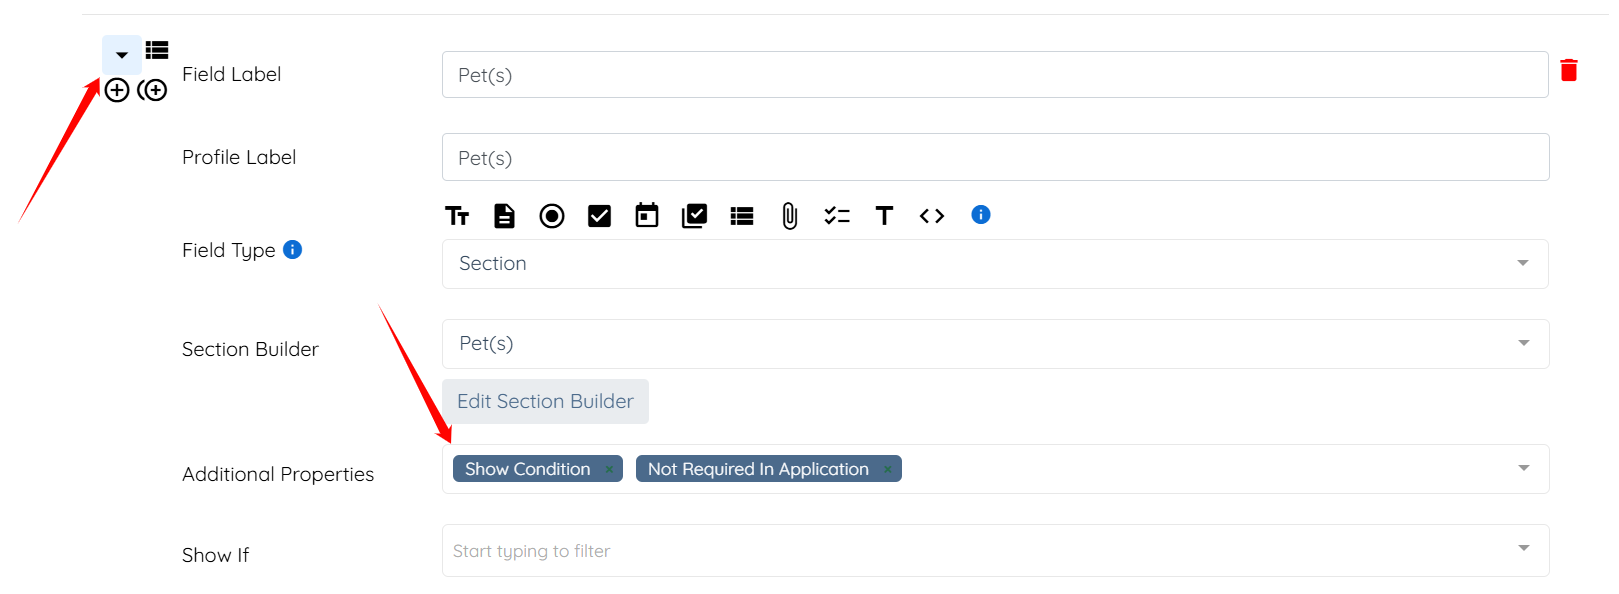The image size is (1619, 594).
Task: Delete the Pet(s) field with red trash icon
Action: (1569, 70)
